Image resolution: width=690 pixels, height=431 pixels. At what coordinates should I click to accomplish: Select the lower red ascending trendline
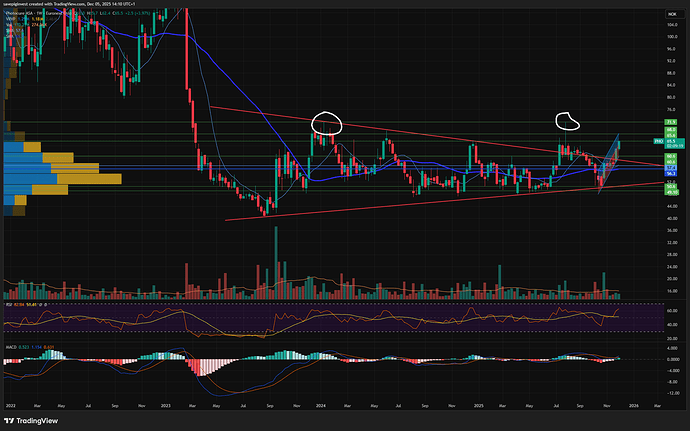(400, 203)
